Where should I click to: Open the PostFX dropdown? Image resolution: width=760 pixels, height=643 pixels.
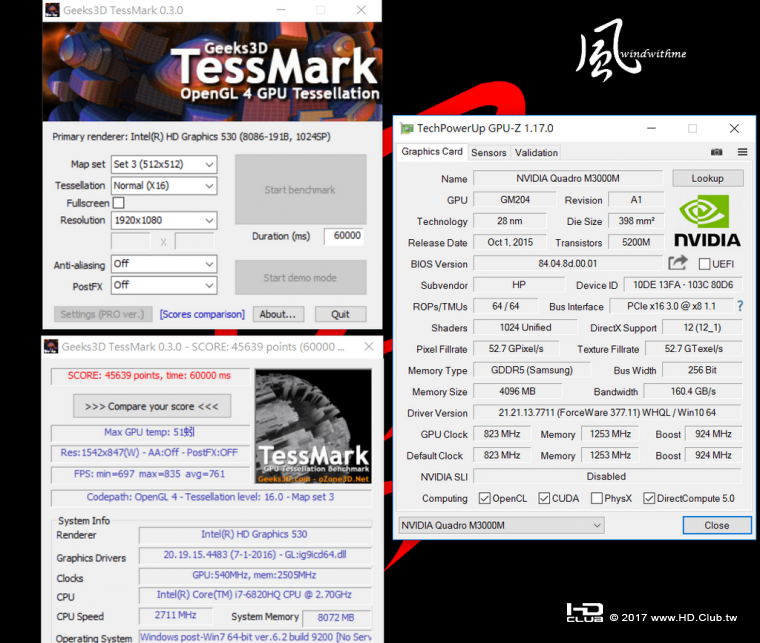click(x=164, y=285)
